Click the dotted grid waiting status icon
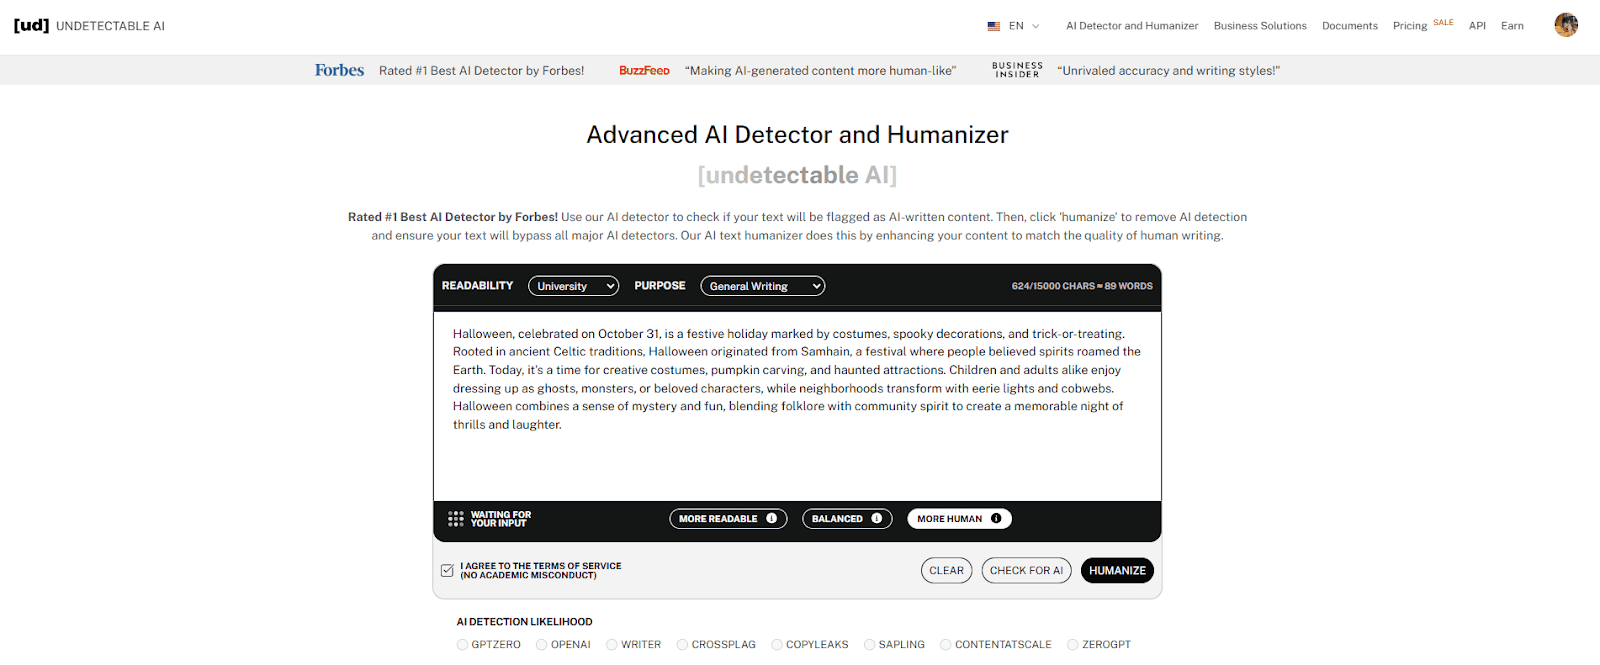1600x665 pixels. [456, 519]
